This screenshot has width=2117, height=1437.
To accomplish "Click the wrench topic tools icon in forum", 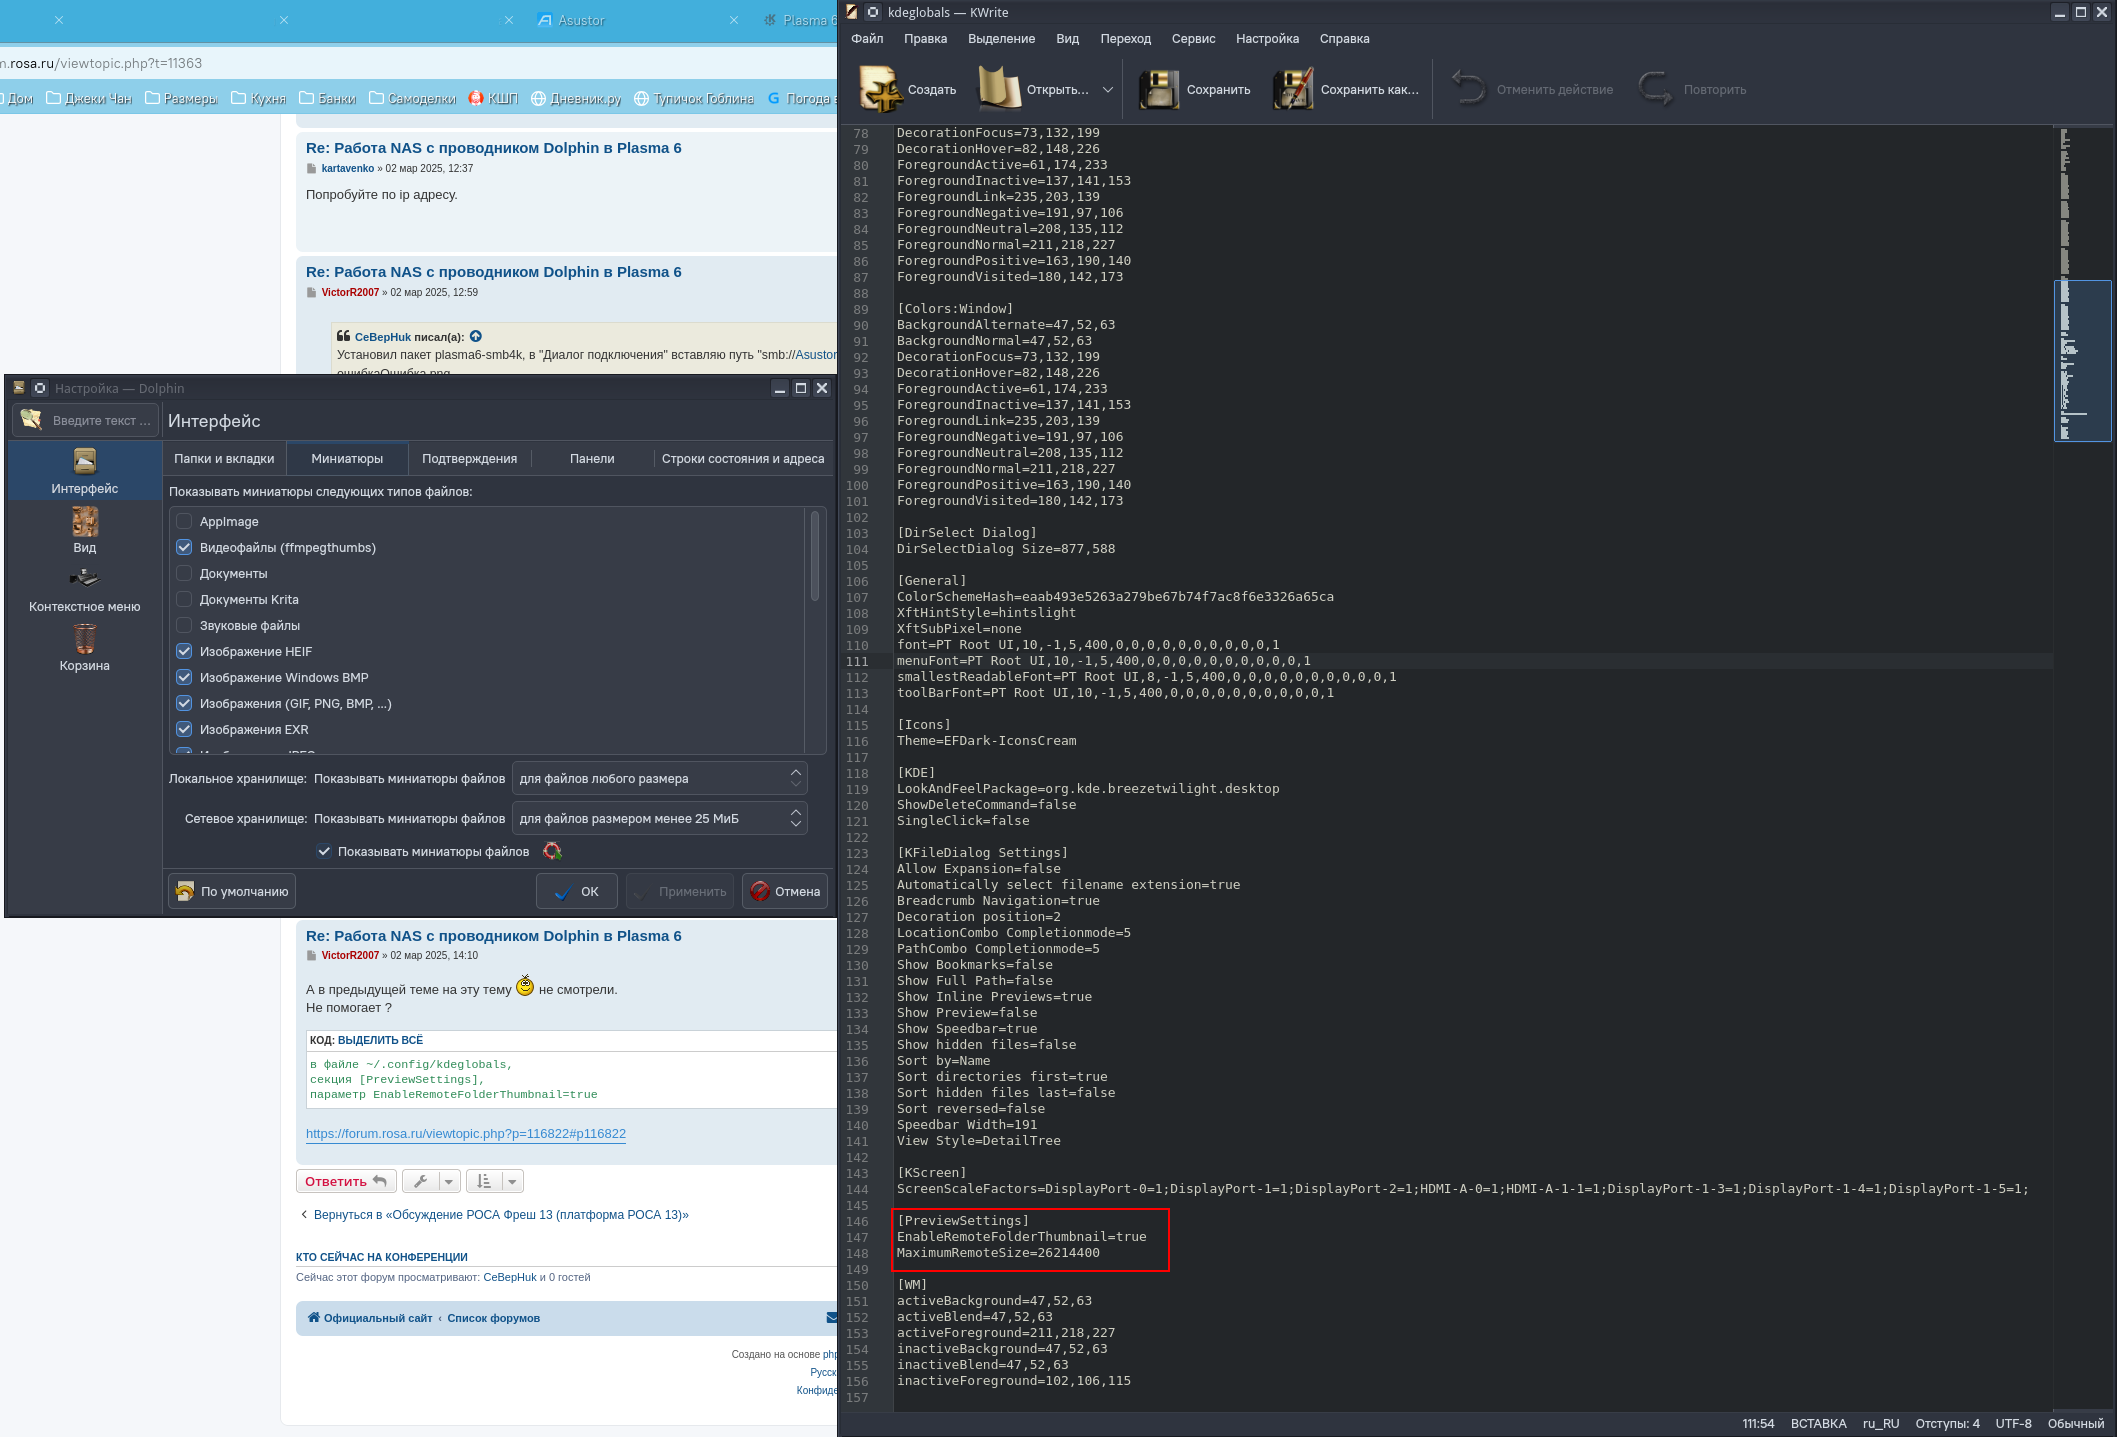I will 421,1181.
